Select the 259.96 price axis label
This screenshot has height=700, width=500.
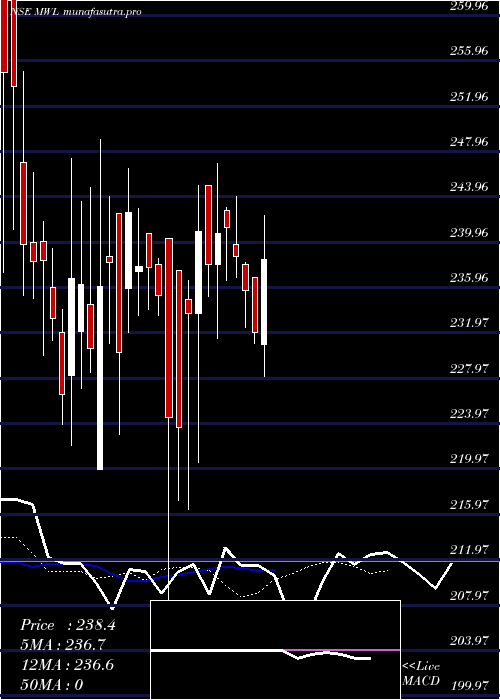pyautogui.click(x=469, y=6)
